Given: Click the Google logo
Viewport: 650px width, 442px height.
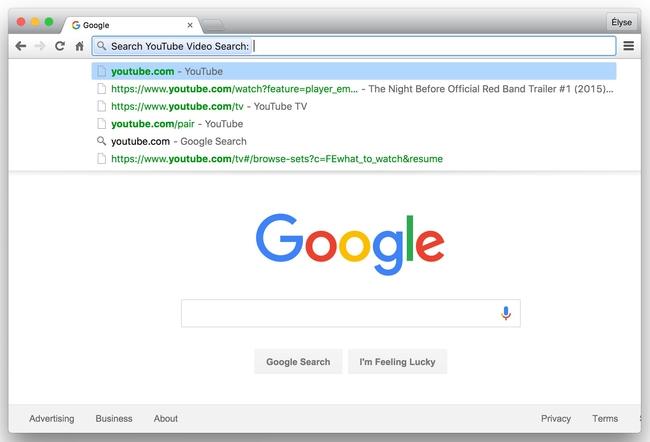Looking at the screenshot, I should pyautogui.click(x=350, y=244).
